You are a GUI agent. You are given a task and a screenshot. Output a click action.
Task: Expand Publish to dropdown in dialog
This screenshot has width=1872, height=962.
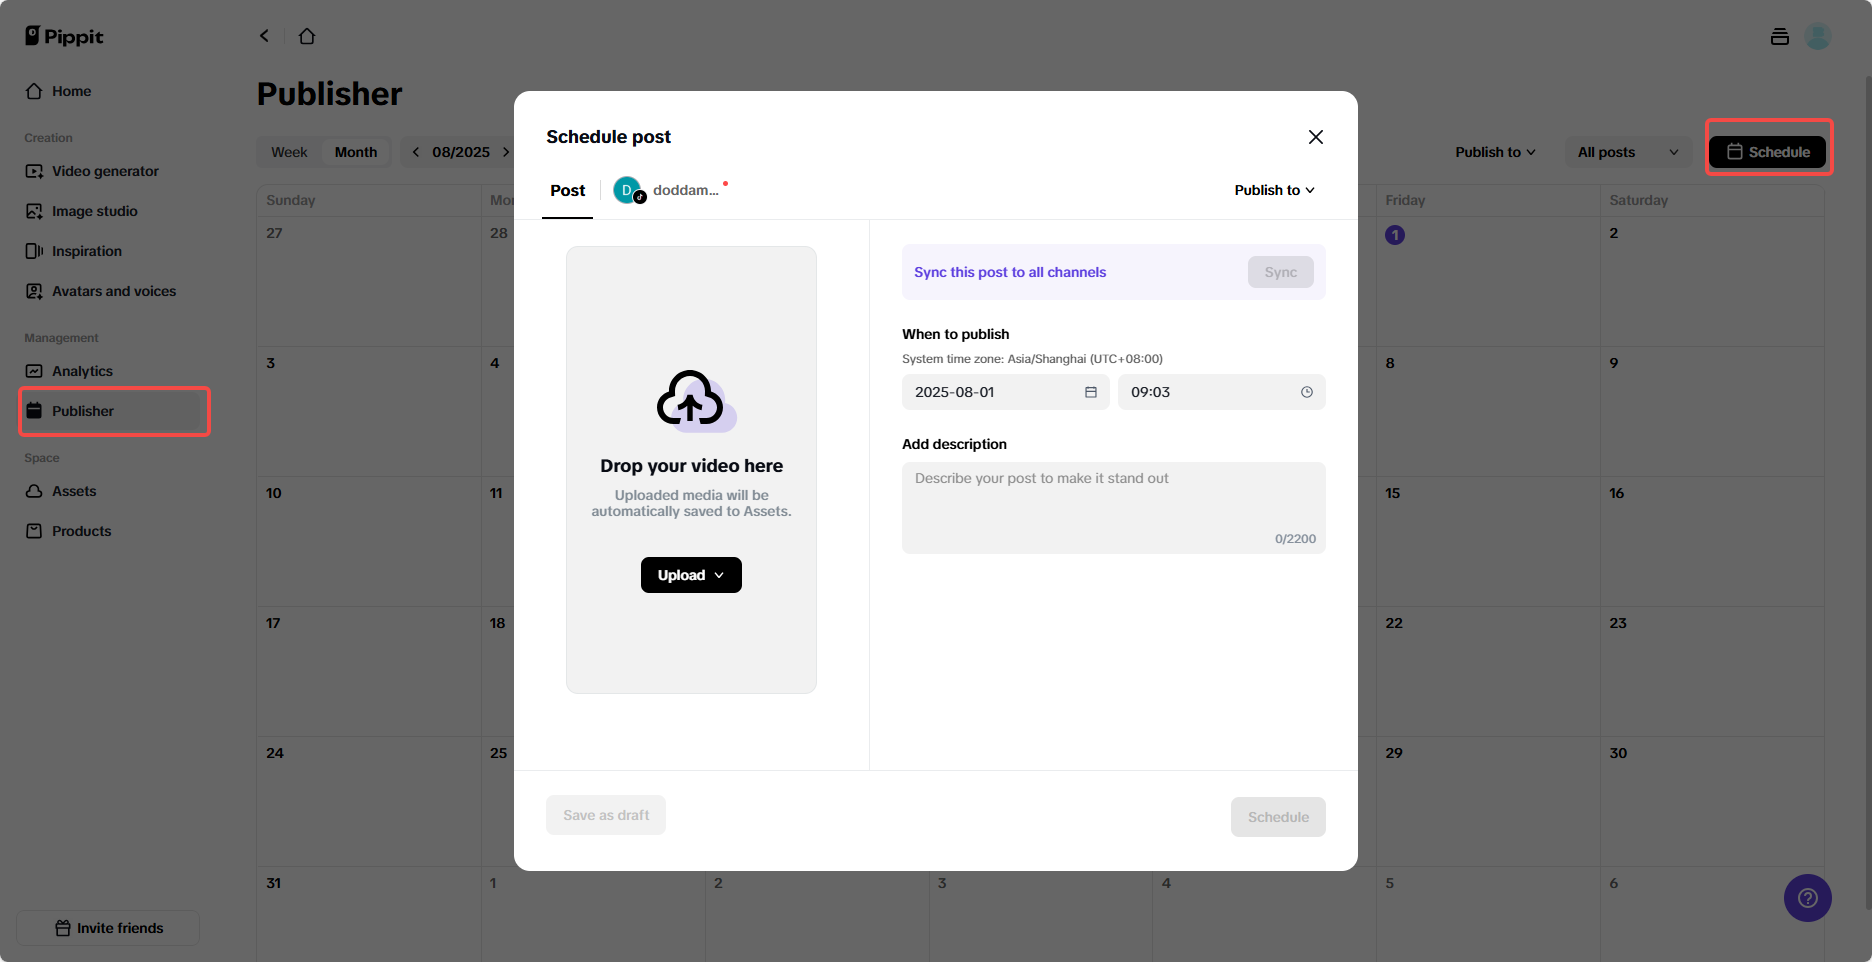click(1274, 190)
